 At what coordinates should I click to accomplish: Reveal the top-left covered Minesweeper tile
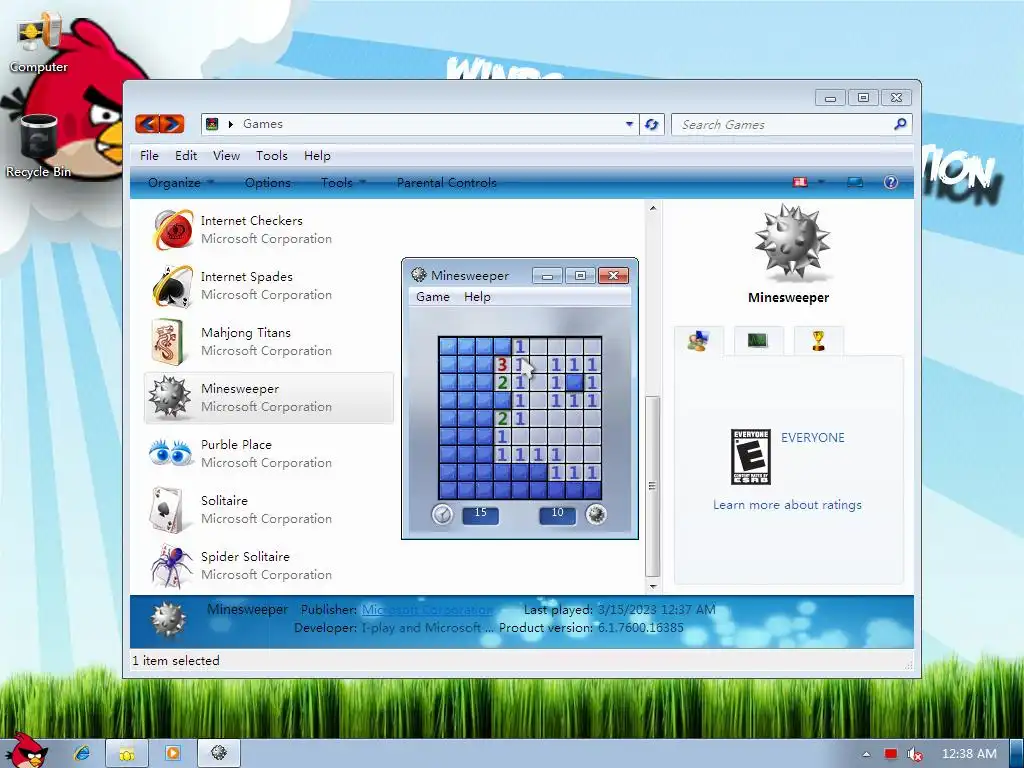(x=448, y=346)
